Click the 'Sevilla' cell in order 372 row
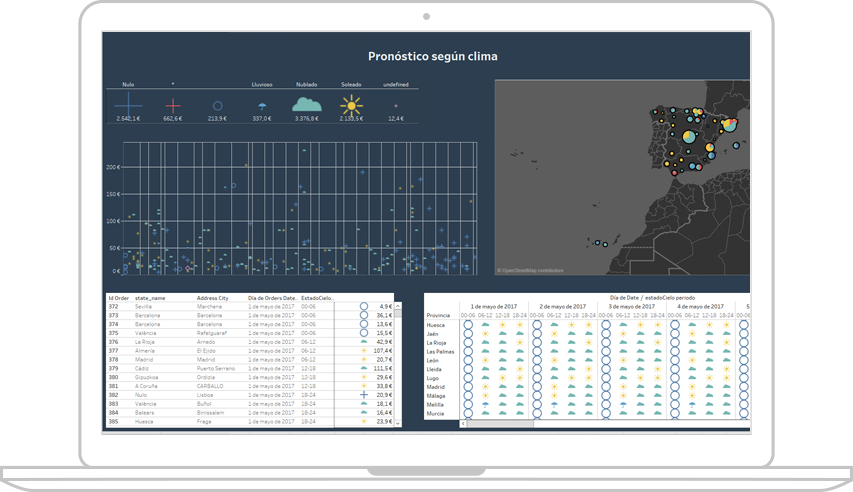The width and height of the screenshot is (853, 492). (144, 307)
